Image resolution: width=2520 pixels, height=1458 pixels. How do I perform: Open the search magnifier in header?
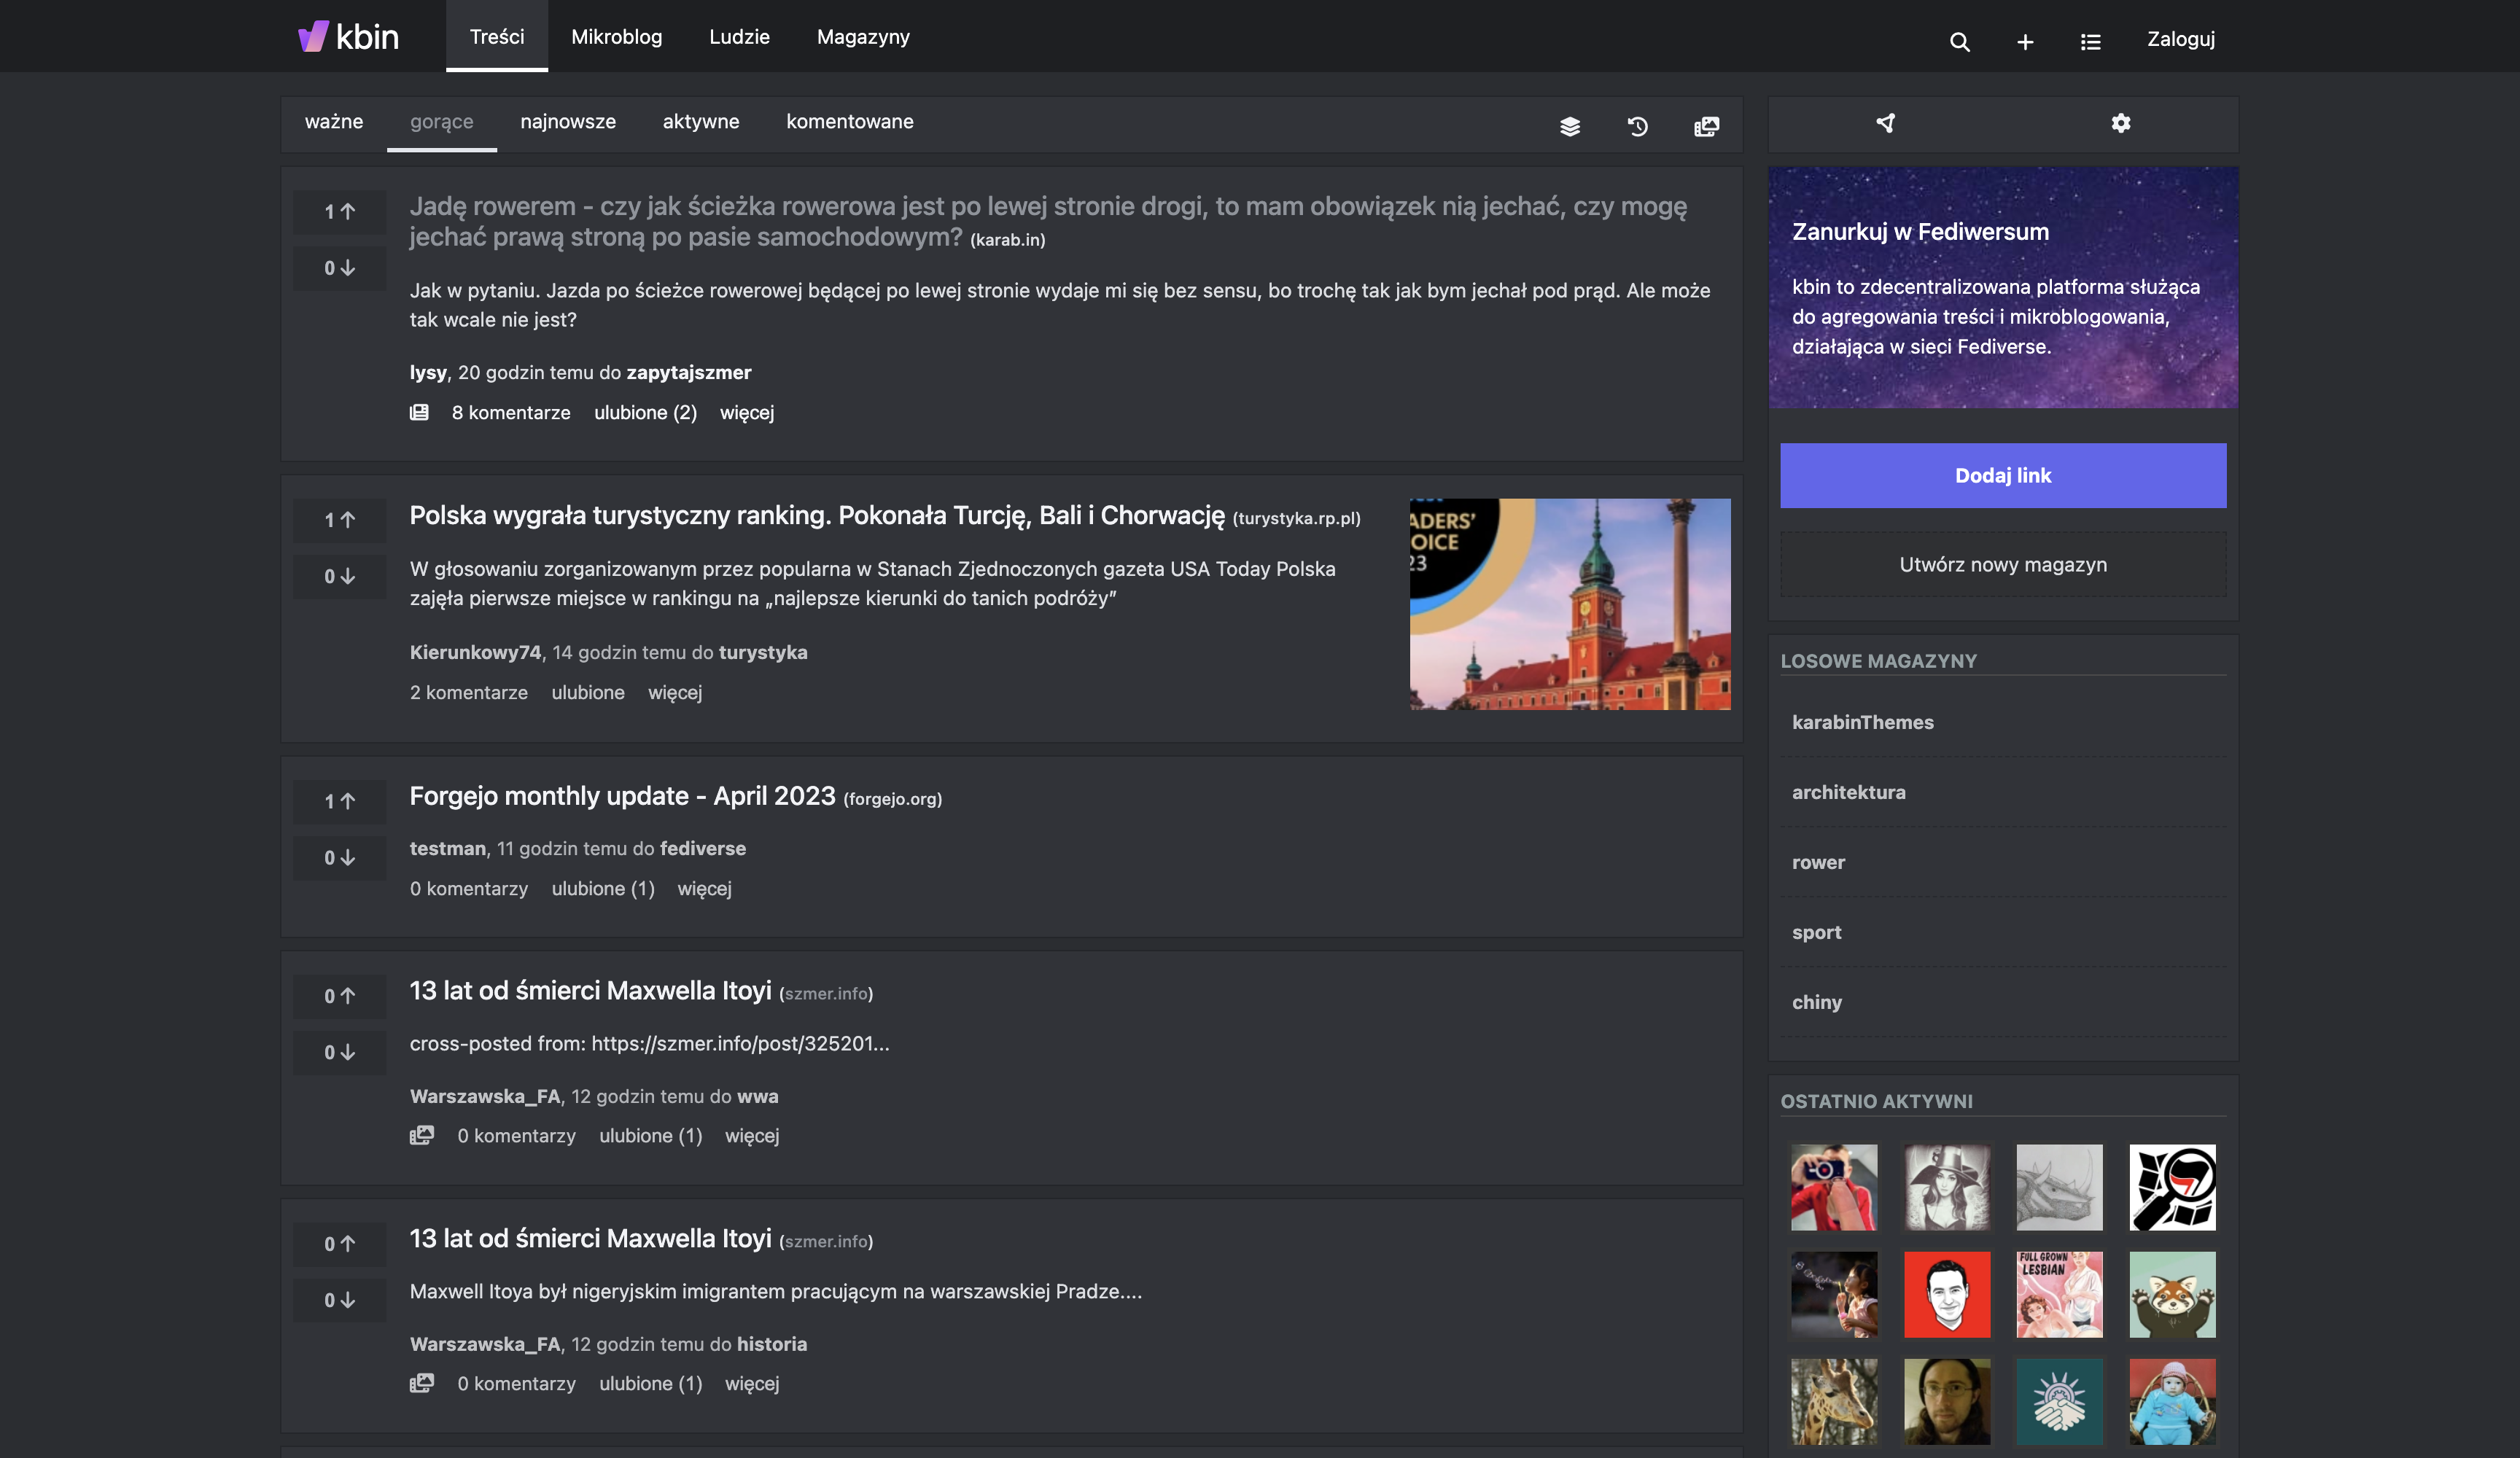(x=1959, y=41)
